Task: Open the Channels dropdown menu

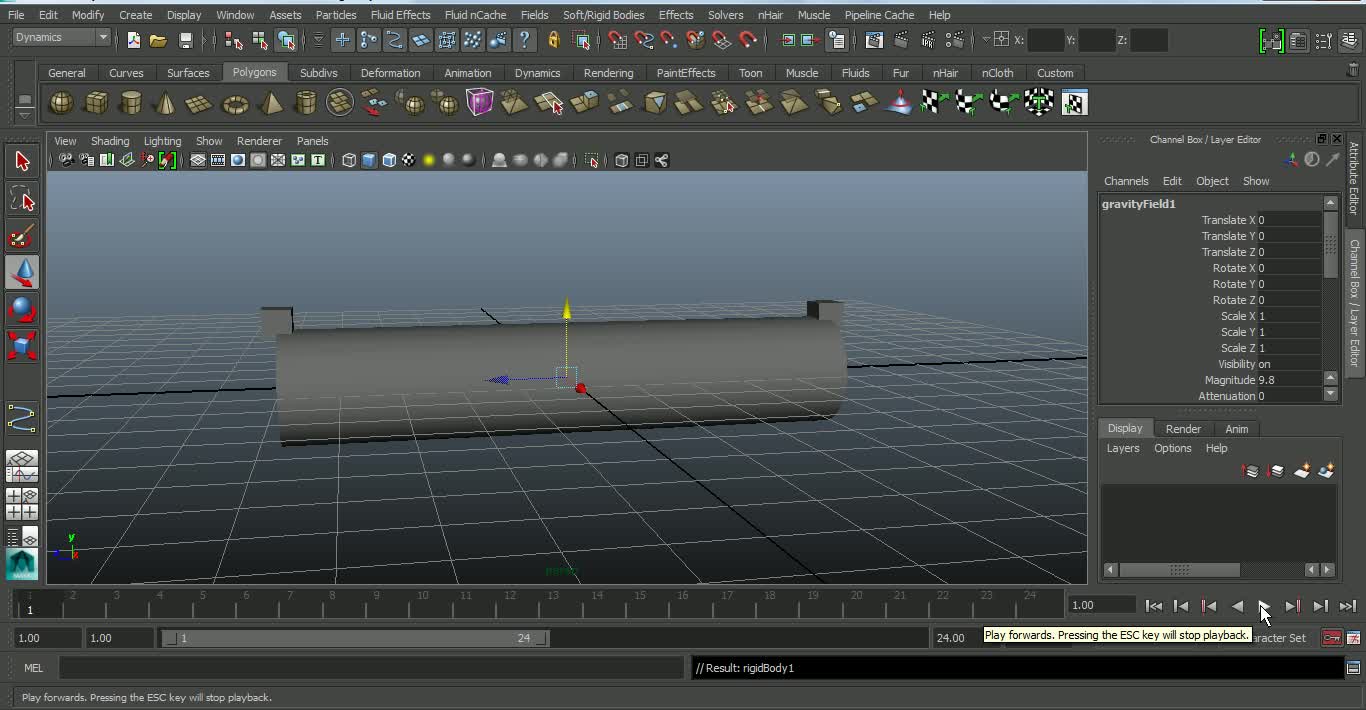Action: pos(1126,181)
